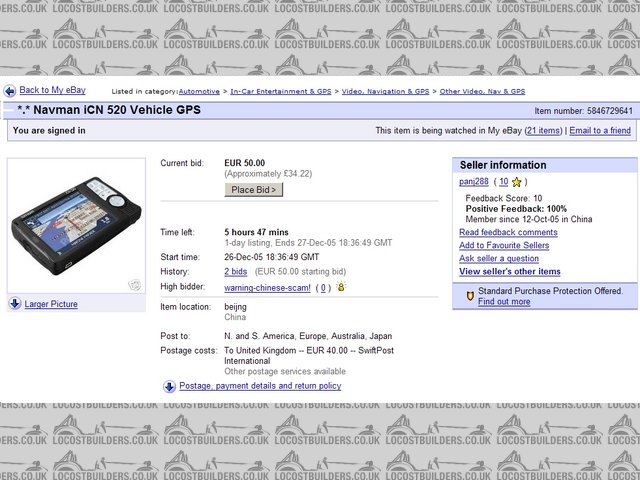The height and width of the screenshot is (480, 640).
Task: Click the EUR 50.00 current bid value
Action: 244,163
